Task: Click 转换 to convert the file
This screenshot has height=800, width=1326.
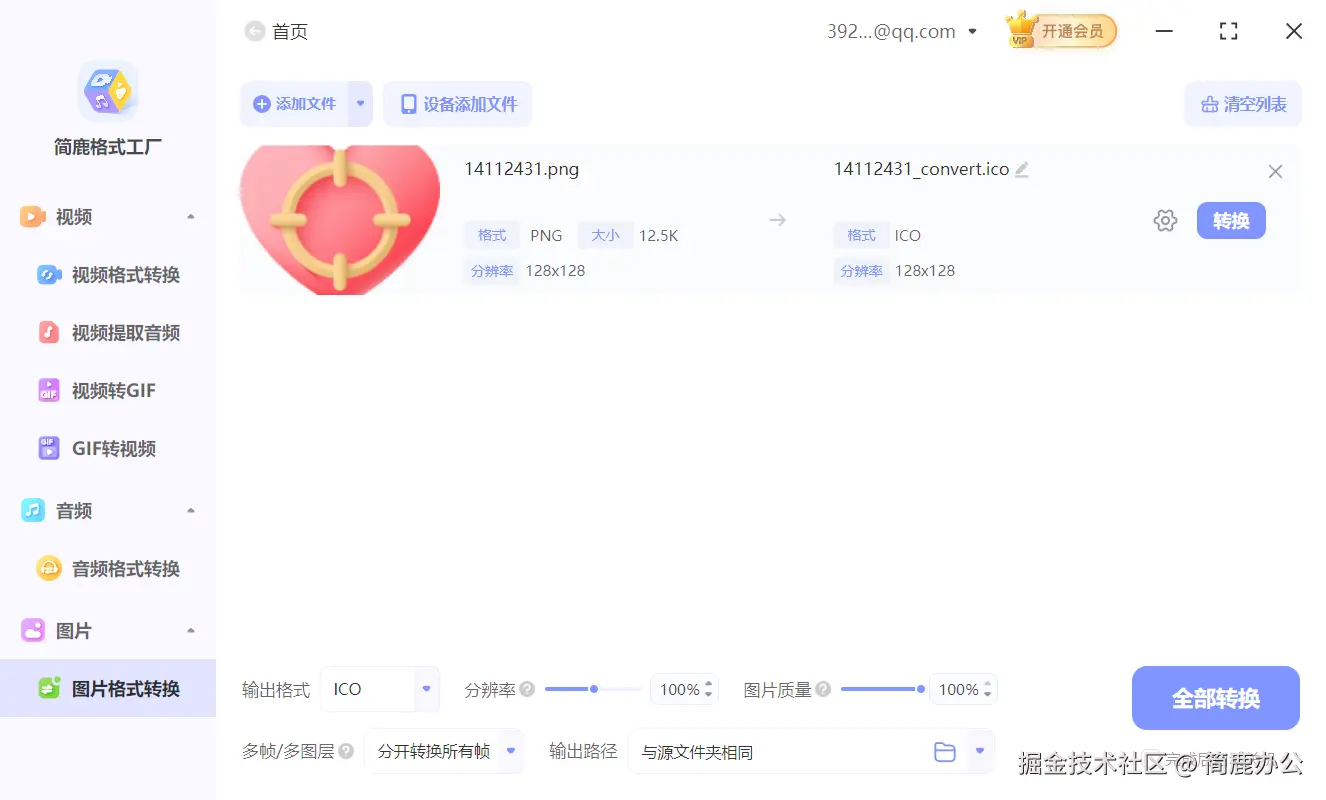Action: [1231, 220]
